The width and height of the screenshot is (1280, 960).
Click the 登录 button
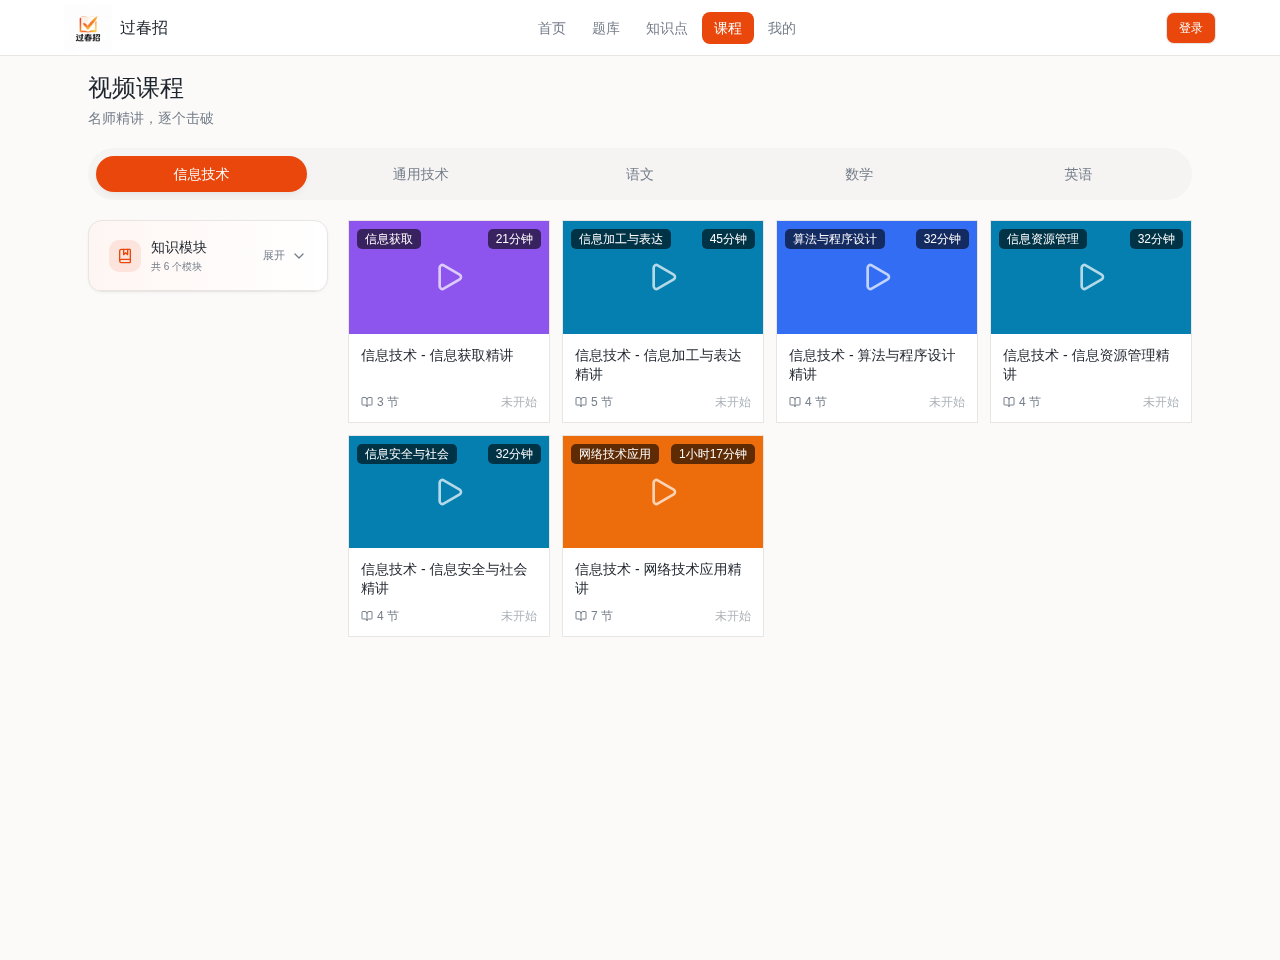tap(1191, 28)
